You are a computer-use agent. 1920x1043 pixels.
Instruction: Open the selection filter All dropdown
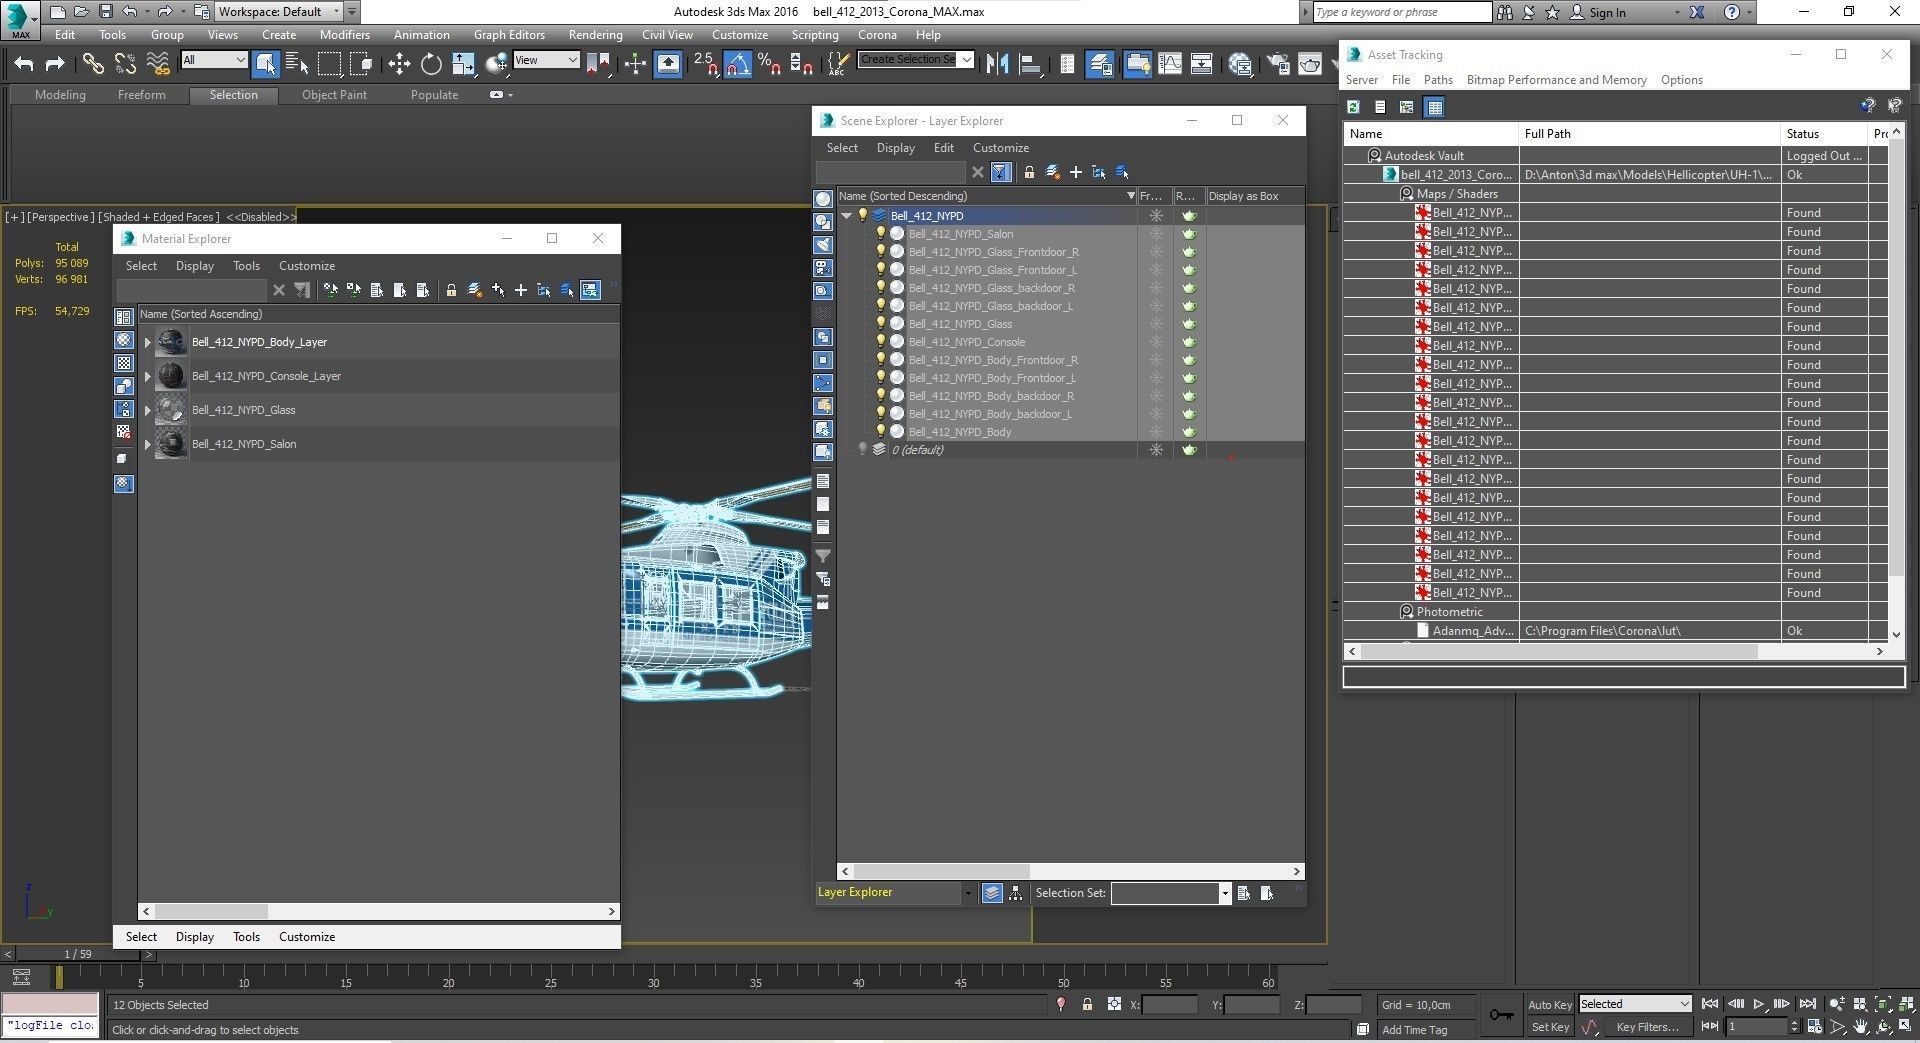(x=214, y=60)
